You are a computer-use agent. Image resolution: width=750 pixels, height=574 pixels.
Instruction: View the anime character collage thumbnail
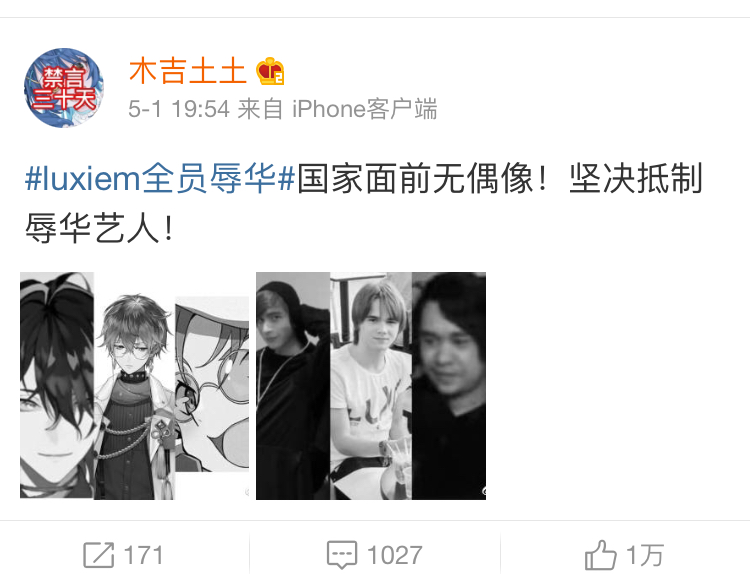pyautogui.click(x=134, y=386)
